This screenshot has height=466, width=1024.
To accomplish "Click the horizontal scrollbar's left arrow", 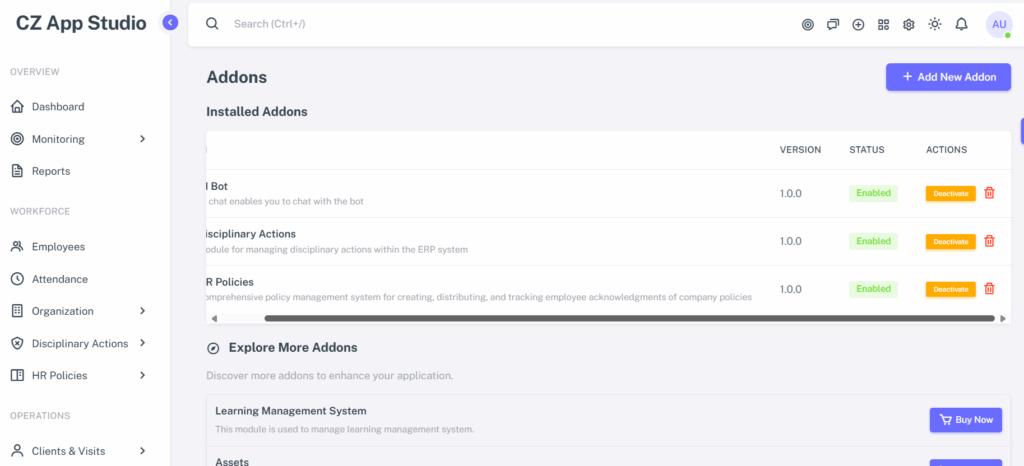I will click(x=214, y=318).
